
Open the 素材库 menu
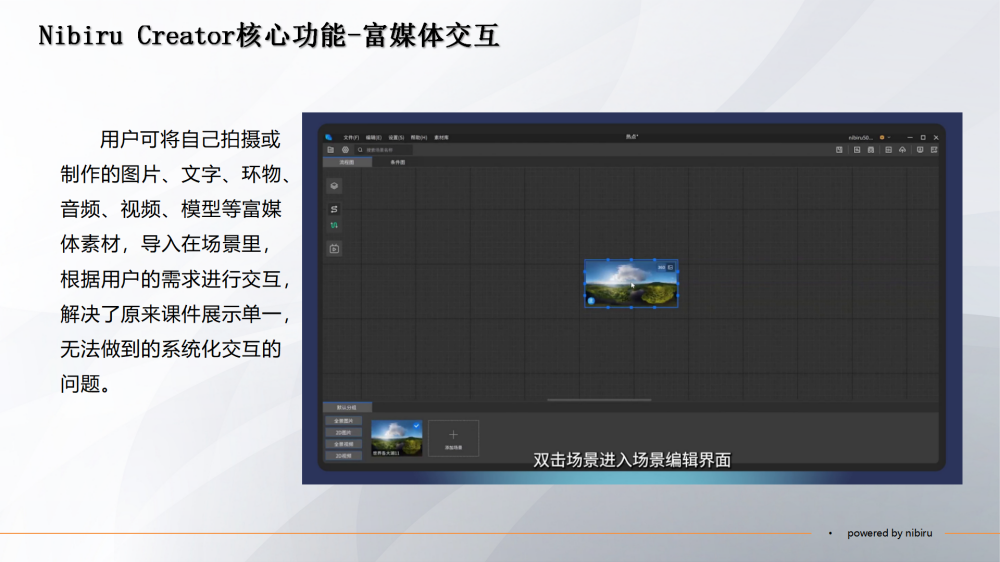point(441,137)
